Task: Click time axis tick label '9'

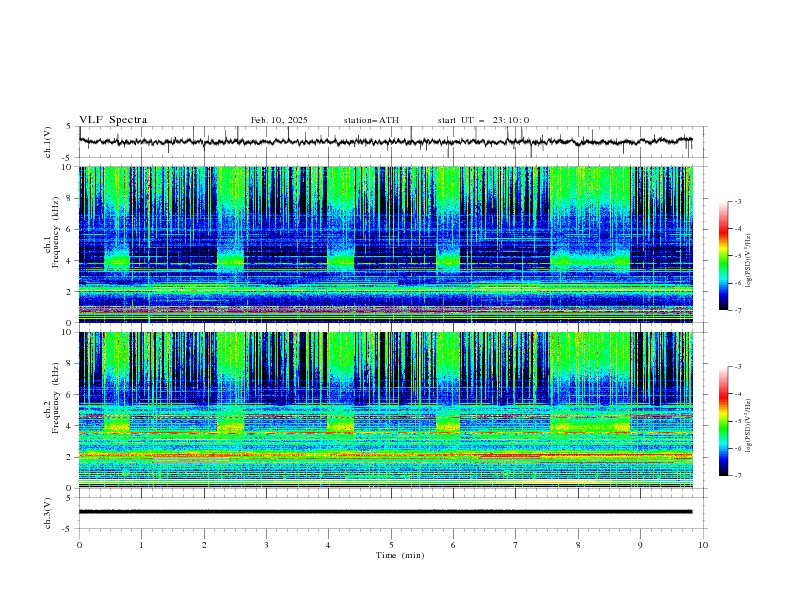Action: point(640,545)
